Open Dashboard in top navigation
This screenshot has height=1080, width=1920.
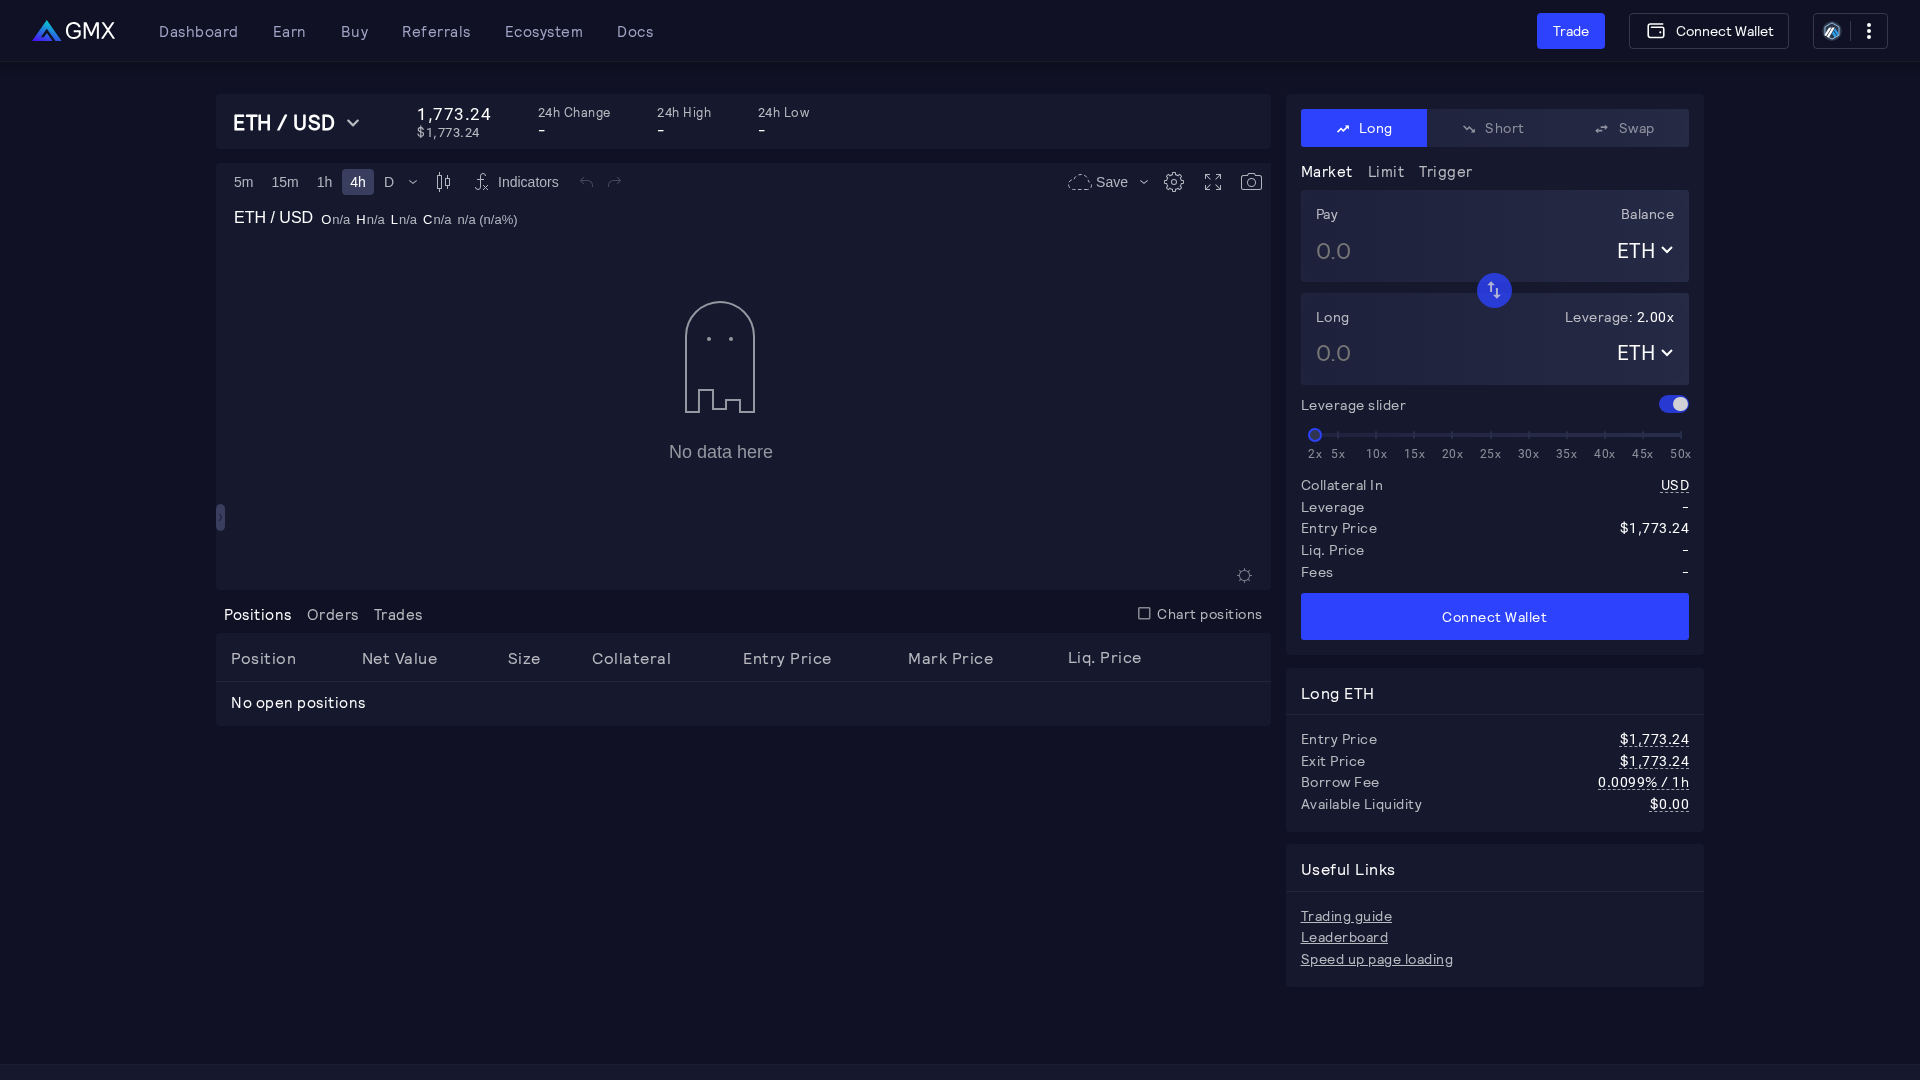tap(198, 31)
